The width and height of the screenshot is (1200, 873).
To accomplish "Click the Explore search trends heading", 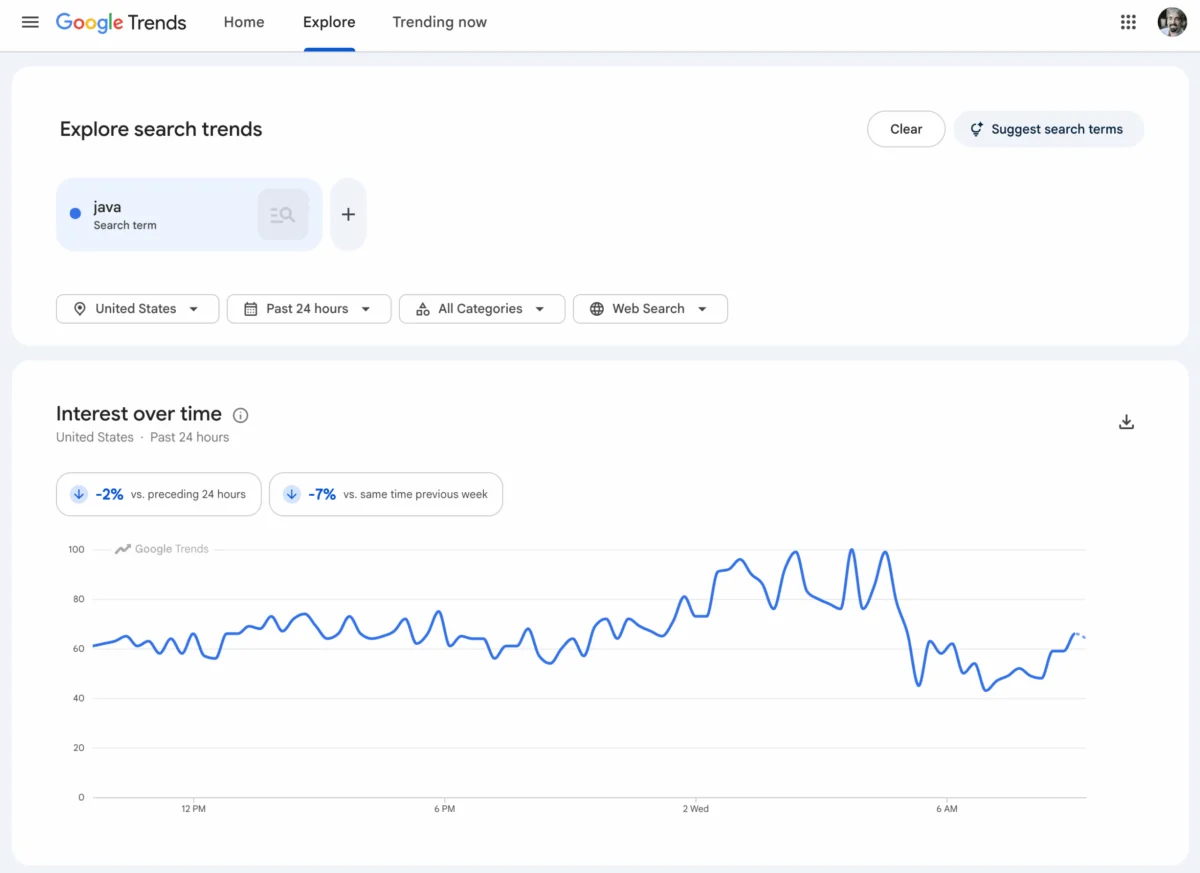I will (161, 129).
